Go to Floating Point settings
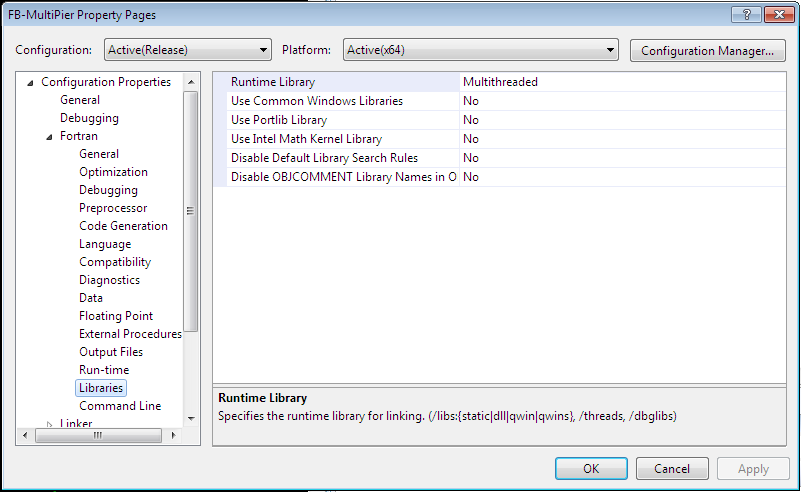Image resolution: width=801 pixels, height=492 pixels. tap(116, 316)
